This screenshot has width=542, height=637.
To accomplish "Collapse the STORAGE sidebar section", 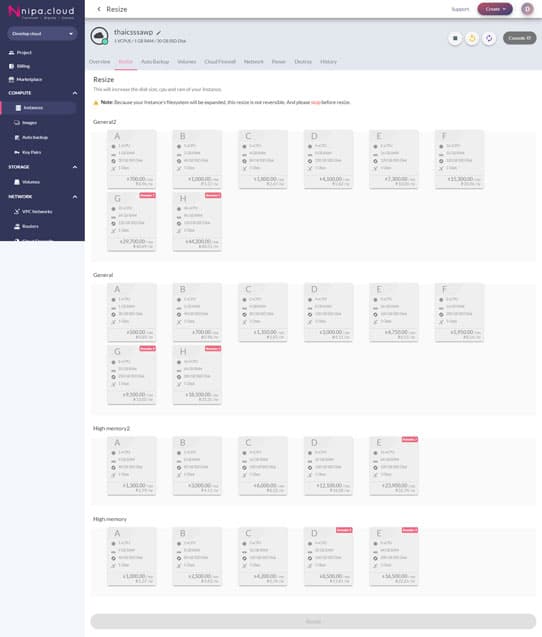I will (x=75, y=167).
